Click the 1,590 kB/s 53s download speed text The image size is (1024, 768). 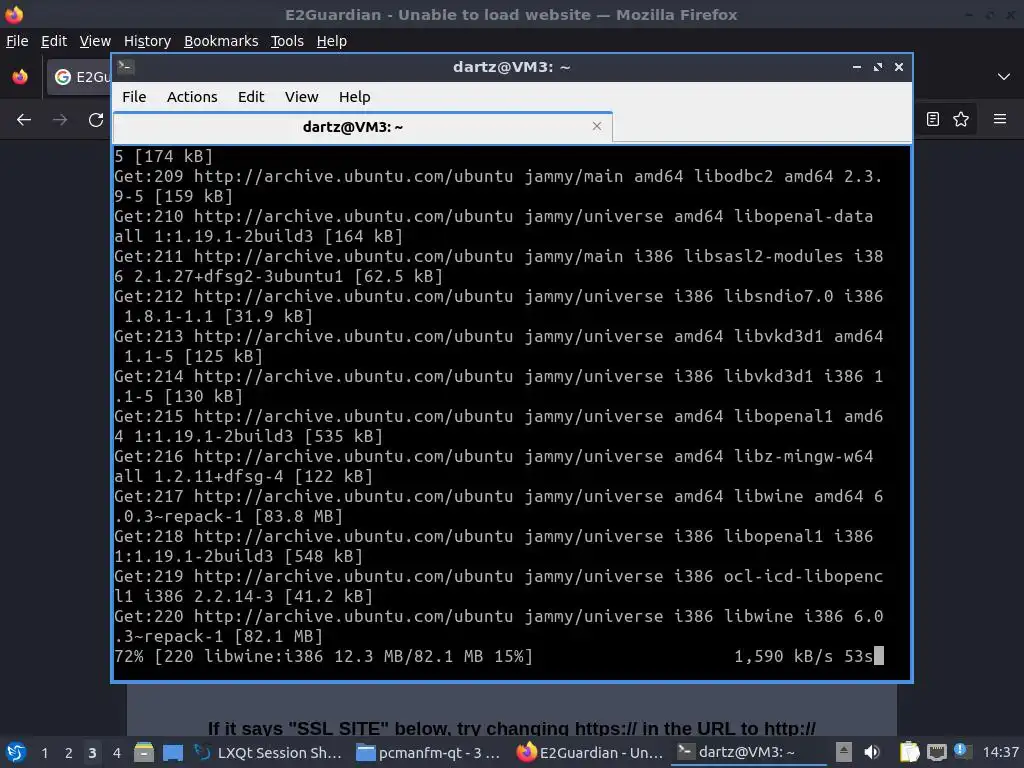click(803, 656)
